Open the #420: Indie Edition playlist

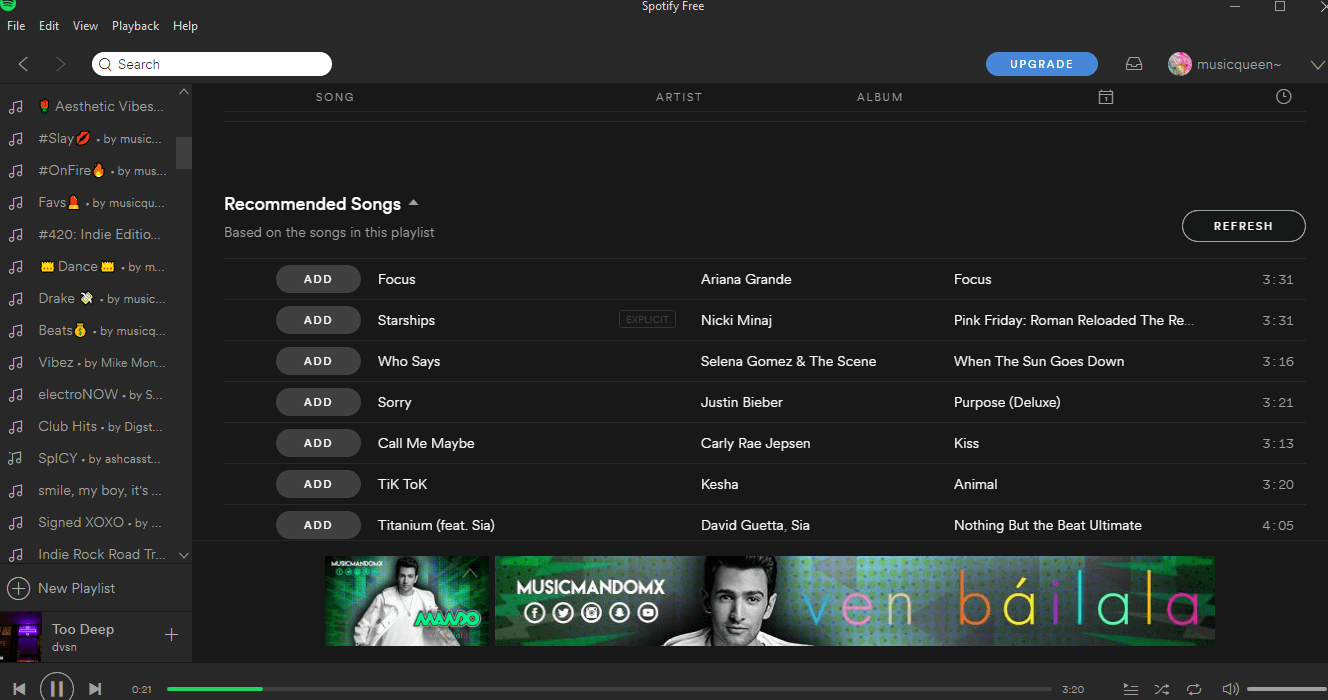[99, 235]
